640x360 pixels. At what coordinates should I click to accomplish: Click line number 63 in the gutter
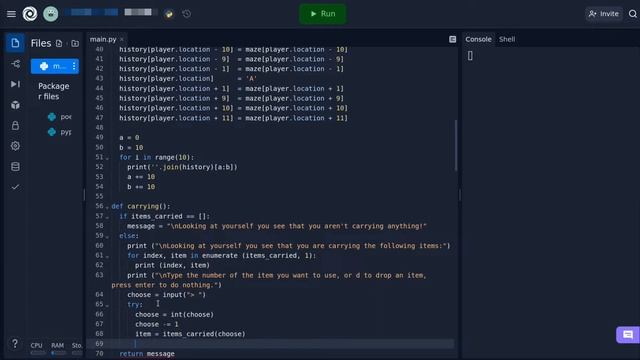pos(99,275)
